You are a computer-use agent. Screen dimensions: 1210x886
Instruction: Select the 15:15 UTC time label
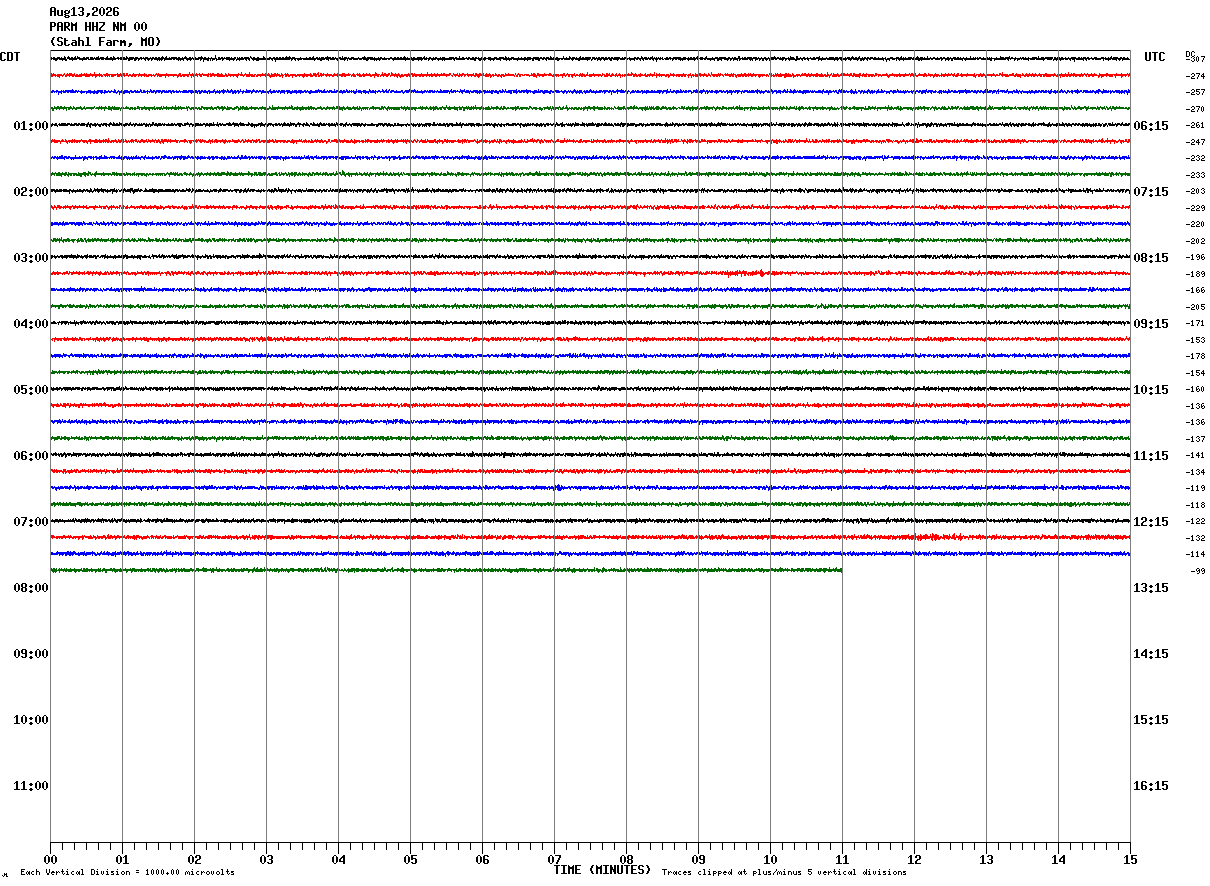point(1151,720)
